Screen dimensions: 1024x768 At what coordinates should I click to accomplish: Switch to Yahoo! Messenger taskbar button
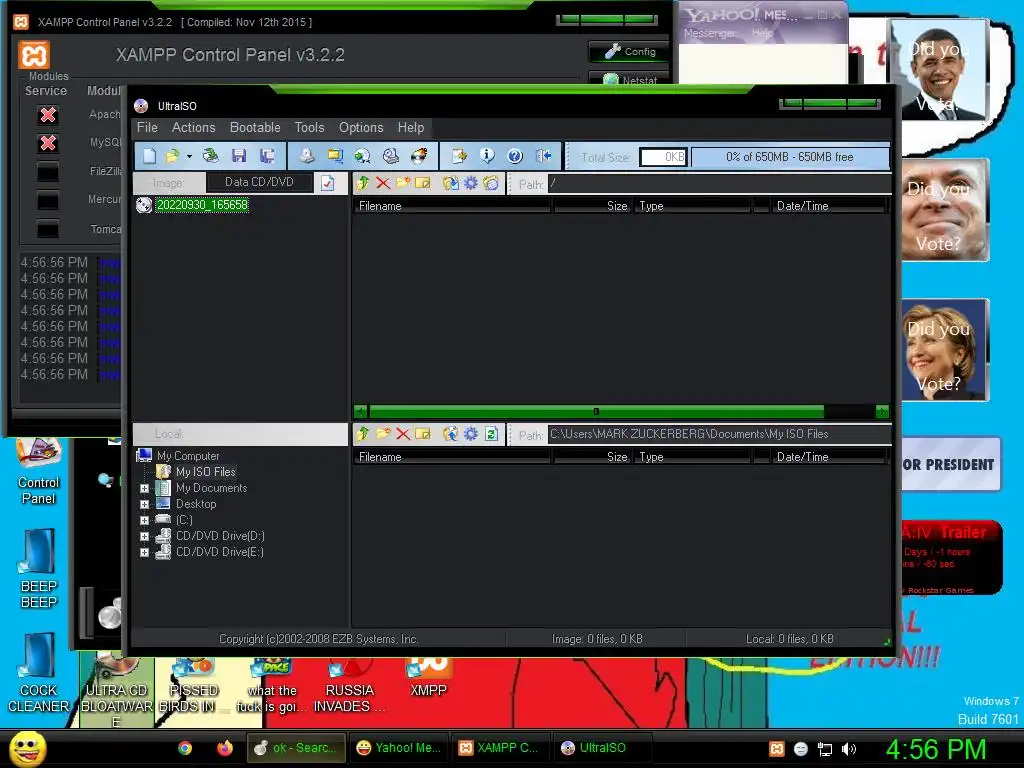[x=400, y=748]
